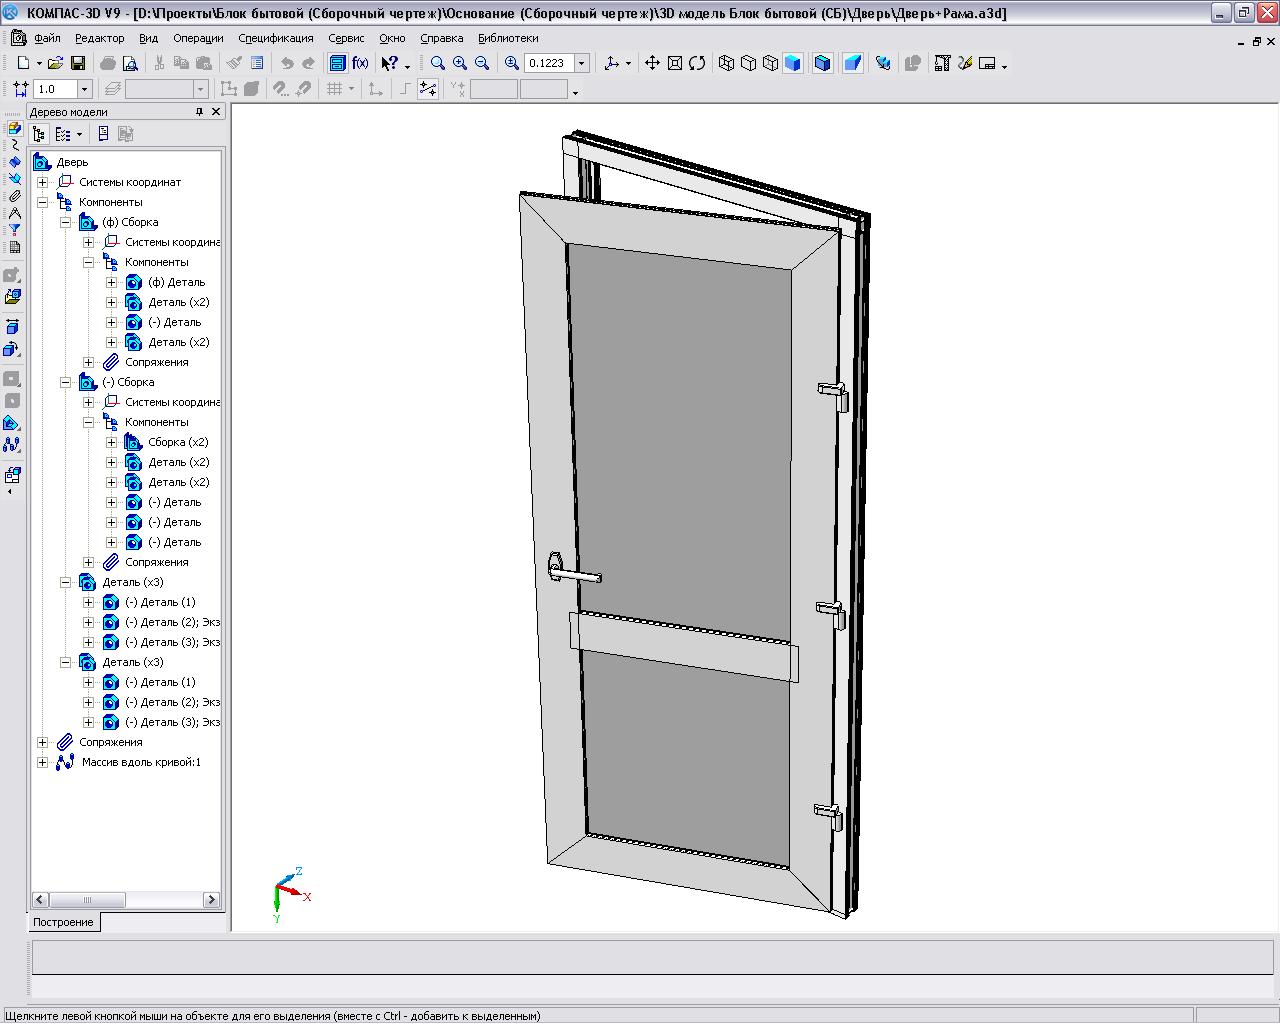Click the Save document toolbar icon
Screen dimensions: 1280x1024
coord(78,63)
